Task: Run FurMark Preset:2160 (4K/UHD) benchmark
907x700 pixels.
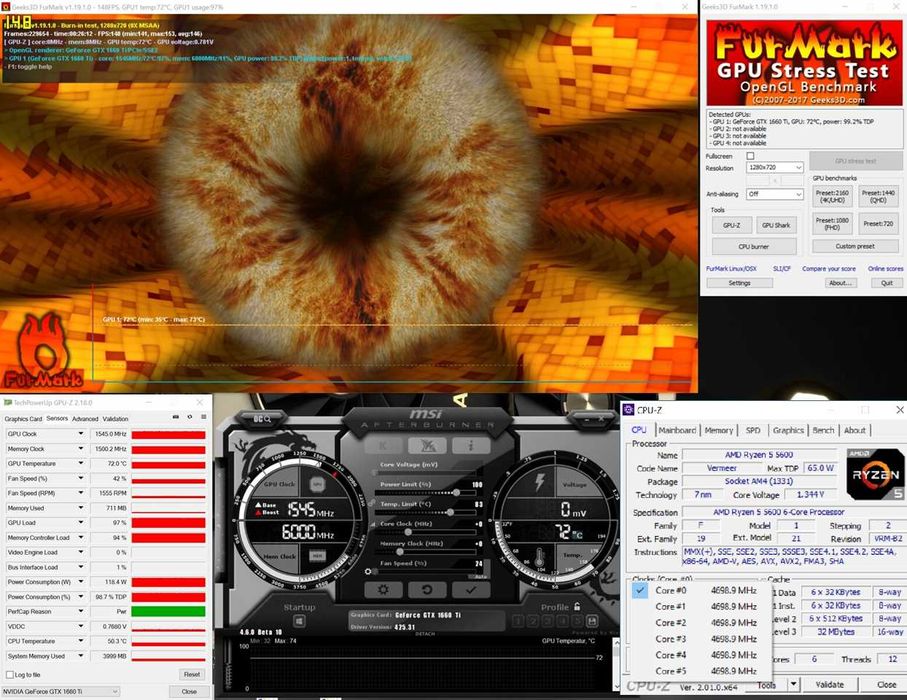Action: coord(832,197)
